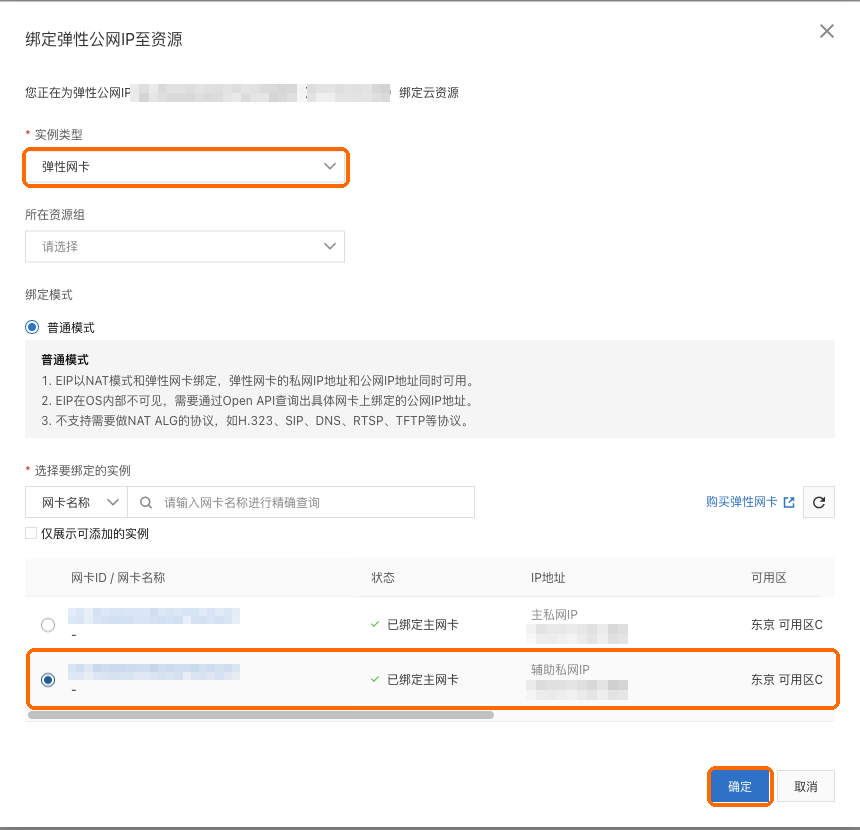Click the dialog title 绑定弹性公网IP至资源
This screenshot has width=860, height=830.
tap(104, 39)
